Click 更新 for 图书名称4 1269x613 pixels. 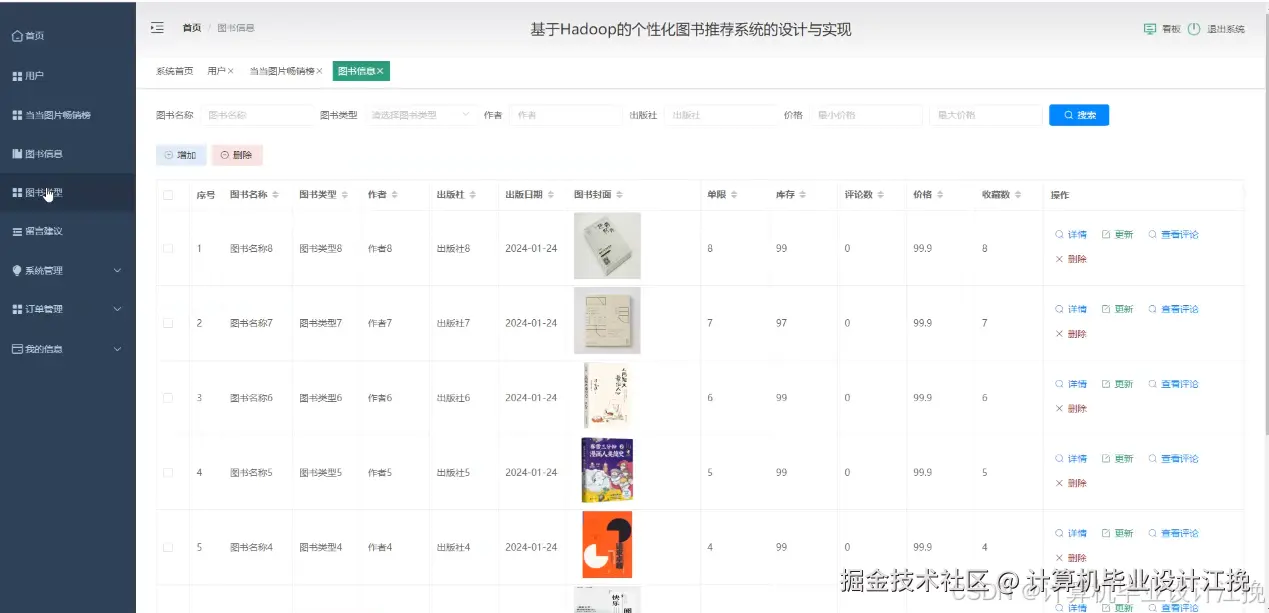click(1118, 533)
